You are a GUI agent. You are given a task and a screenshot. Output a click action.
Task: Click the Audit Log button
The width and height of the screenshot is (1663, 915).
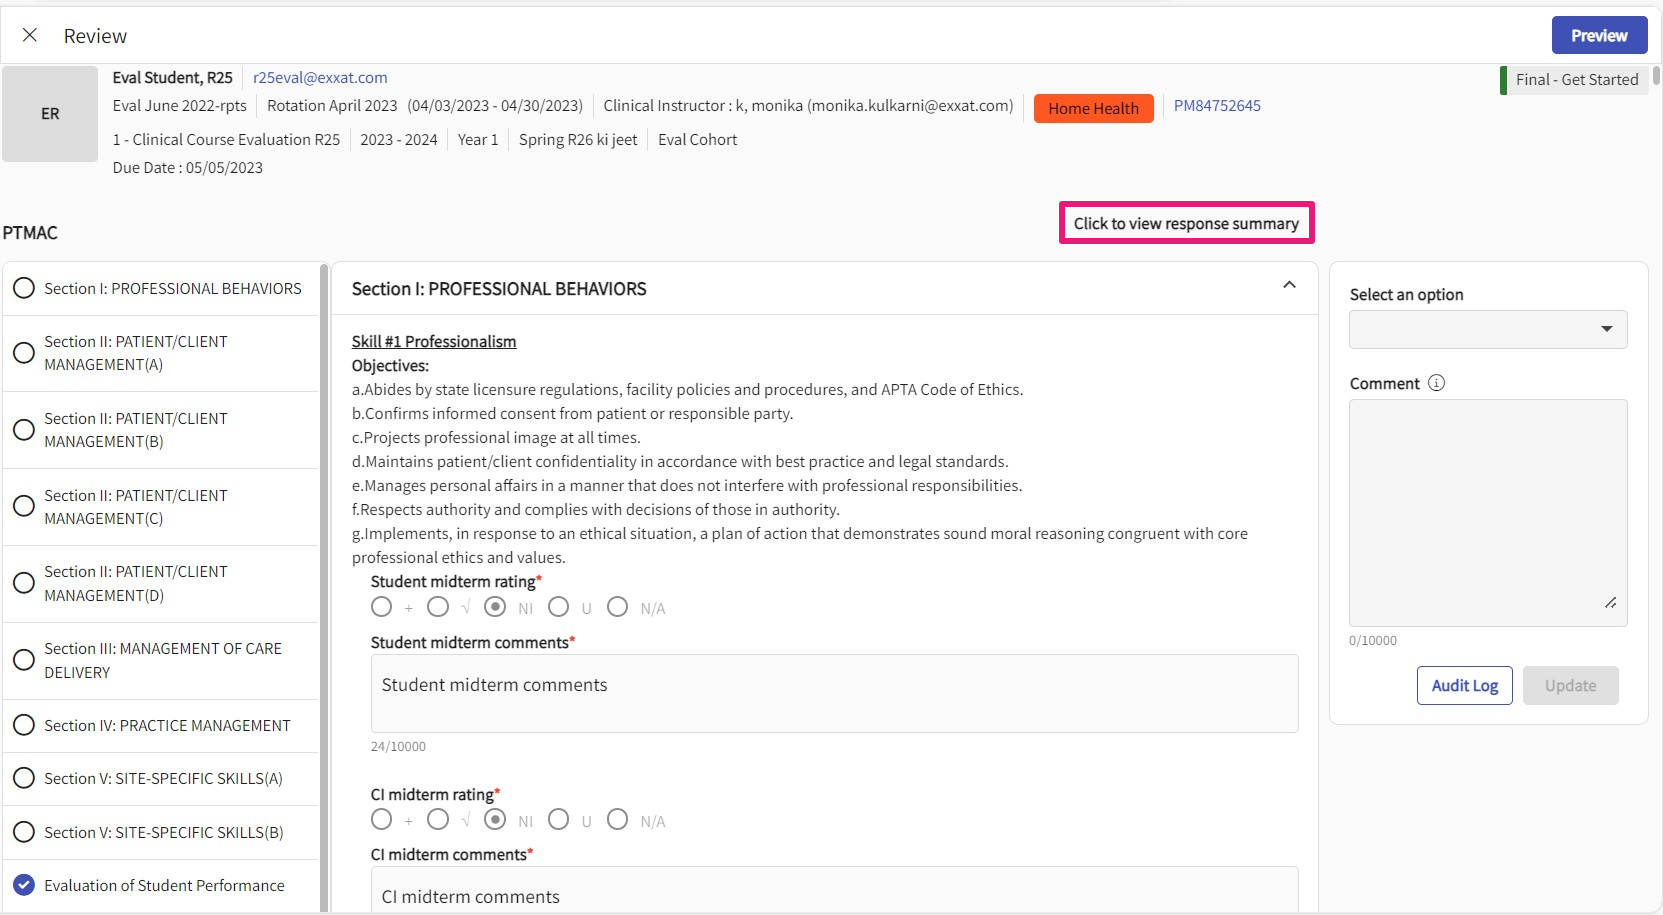tap(1464, 685)
